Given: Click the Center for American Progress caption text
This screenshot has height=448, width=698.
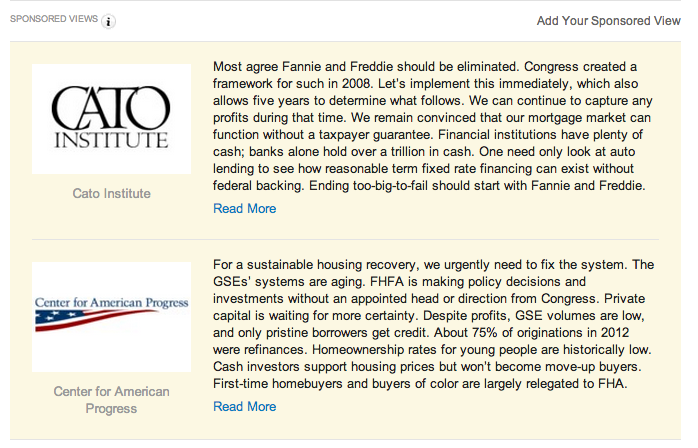Looking at the screenshot, I should point(111,400).
